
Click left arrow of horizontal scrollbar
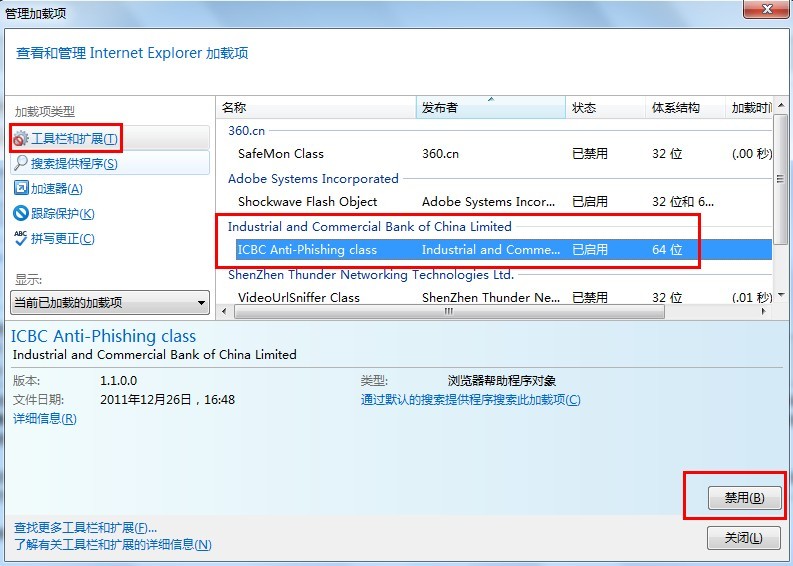click(224, 312)
